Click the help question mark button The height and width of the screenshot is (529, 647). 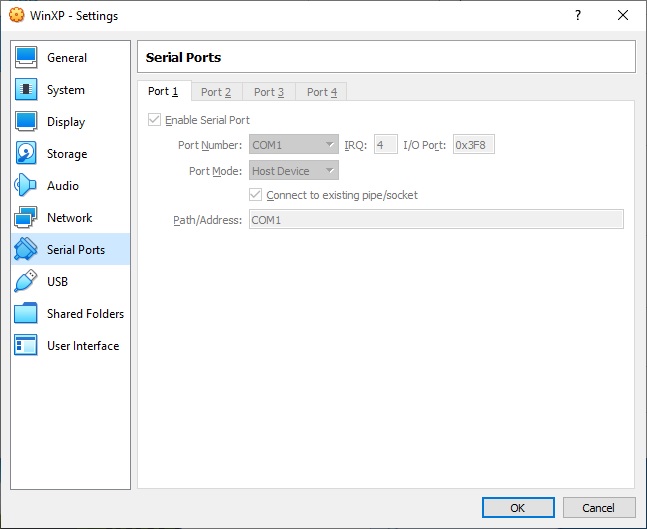578,15
